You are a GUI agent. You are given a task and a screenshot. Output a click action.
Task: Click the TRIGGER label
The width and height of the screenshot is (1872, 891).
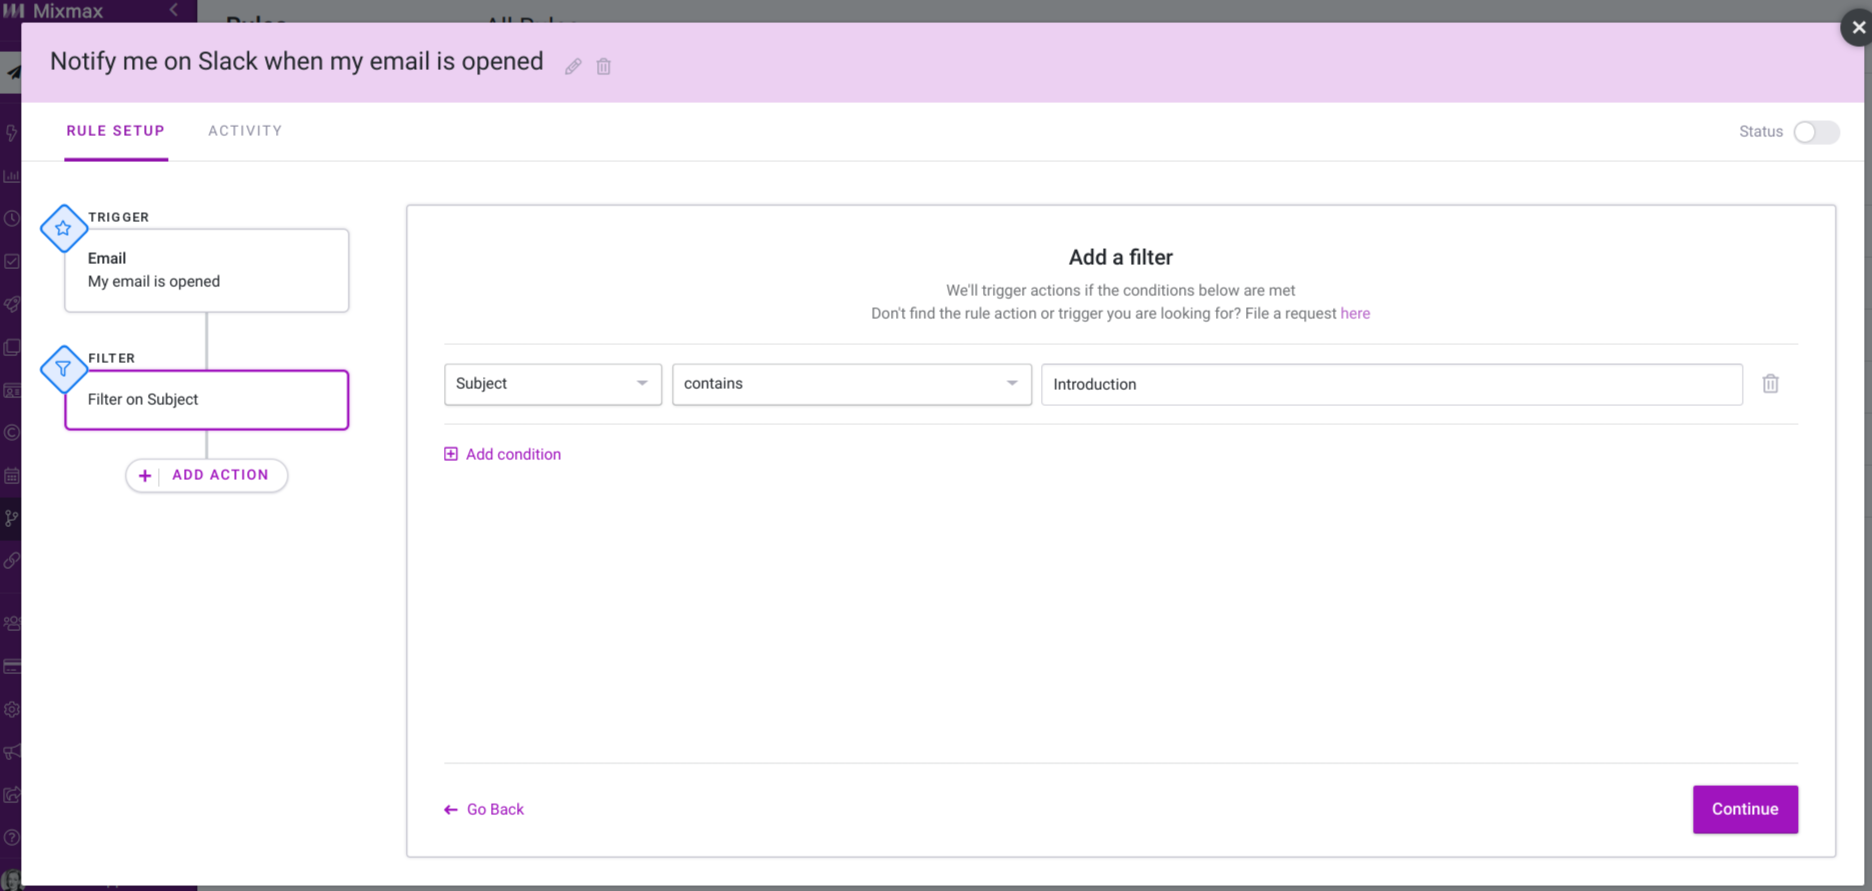coord(119,217)
